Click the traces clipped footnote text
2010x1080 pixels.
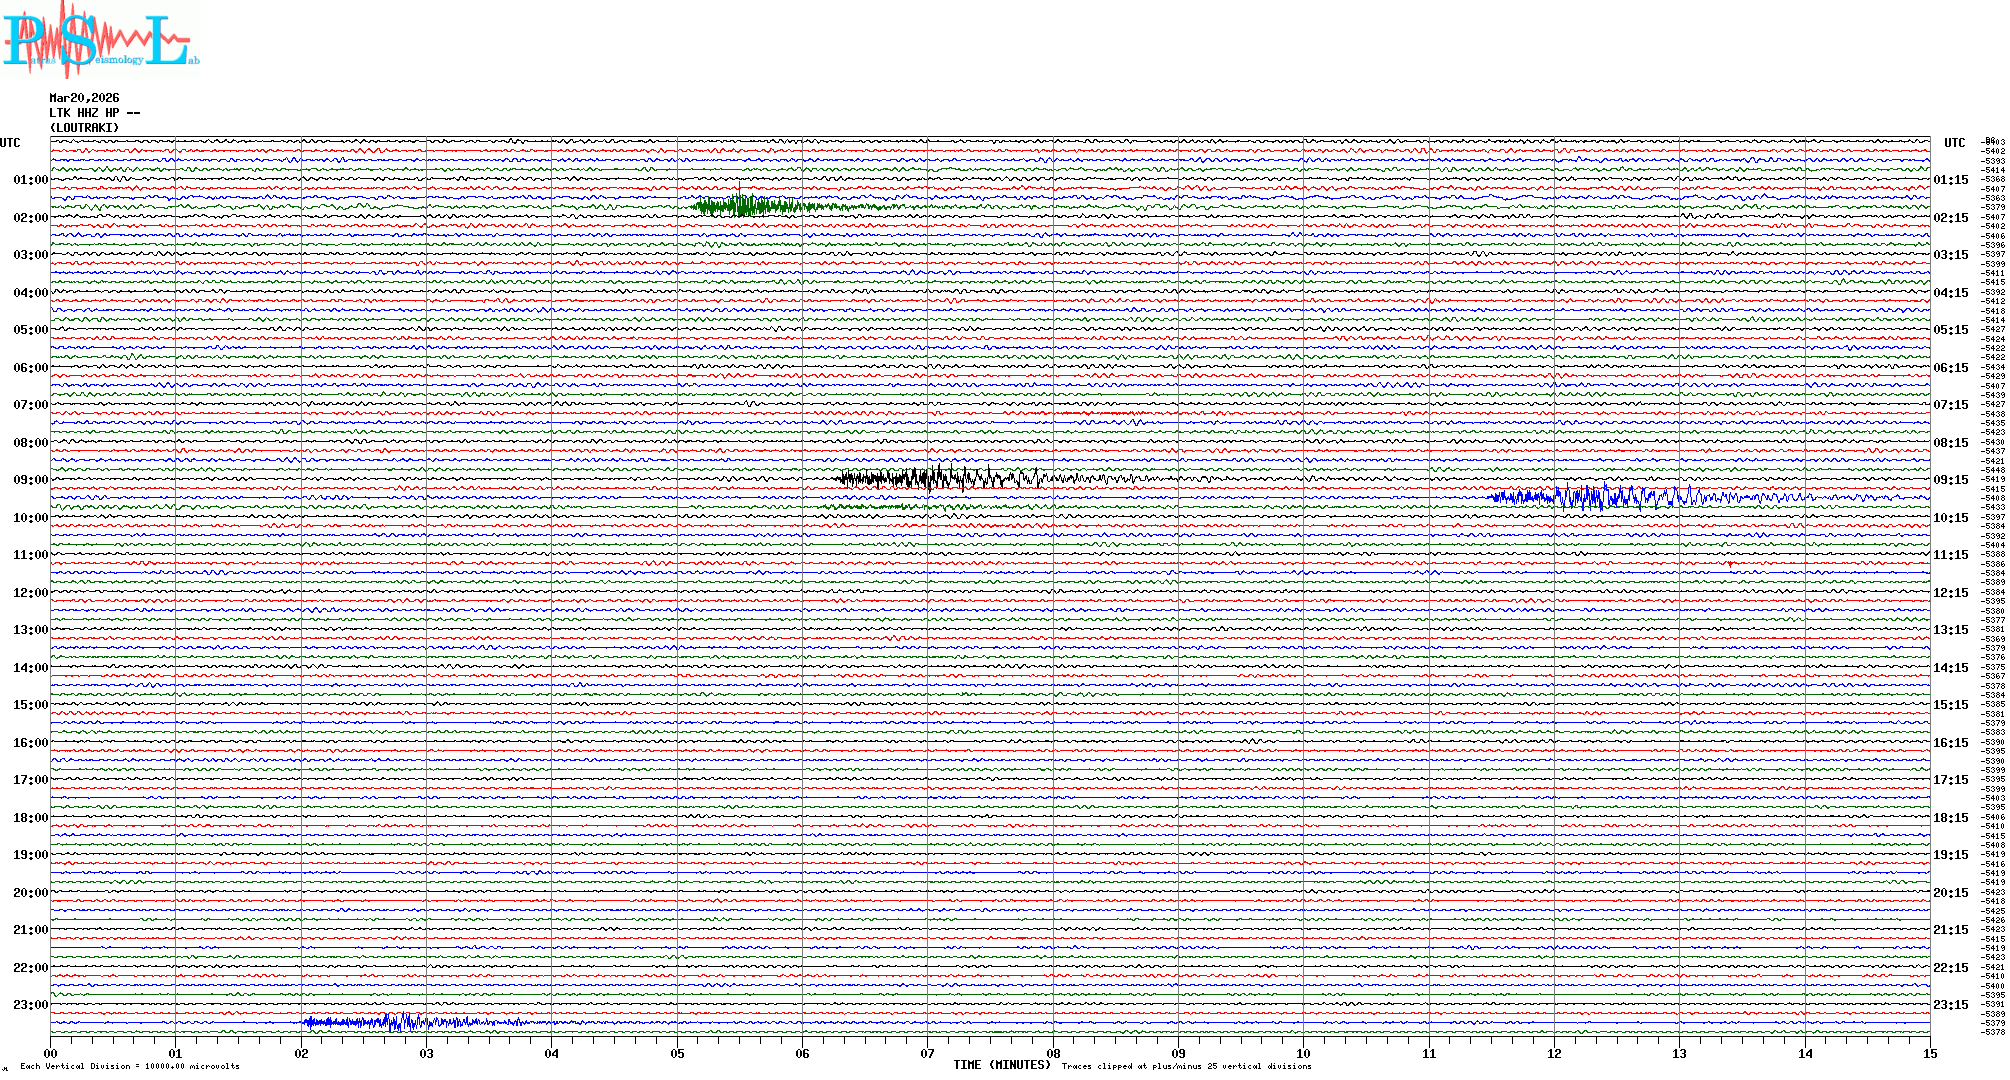coord(1186,1066)
